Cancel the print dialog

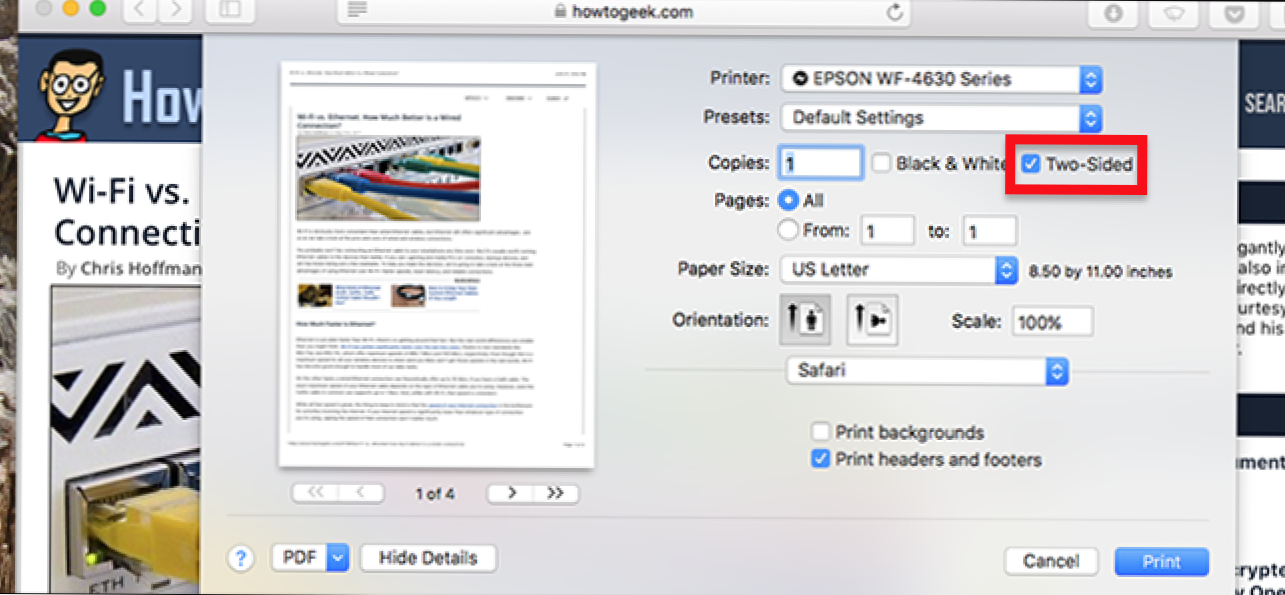(x=1051, y=561)
